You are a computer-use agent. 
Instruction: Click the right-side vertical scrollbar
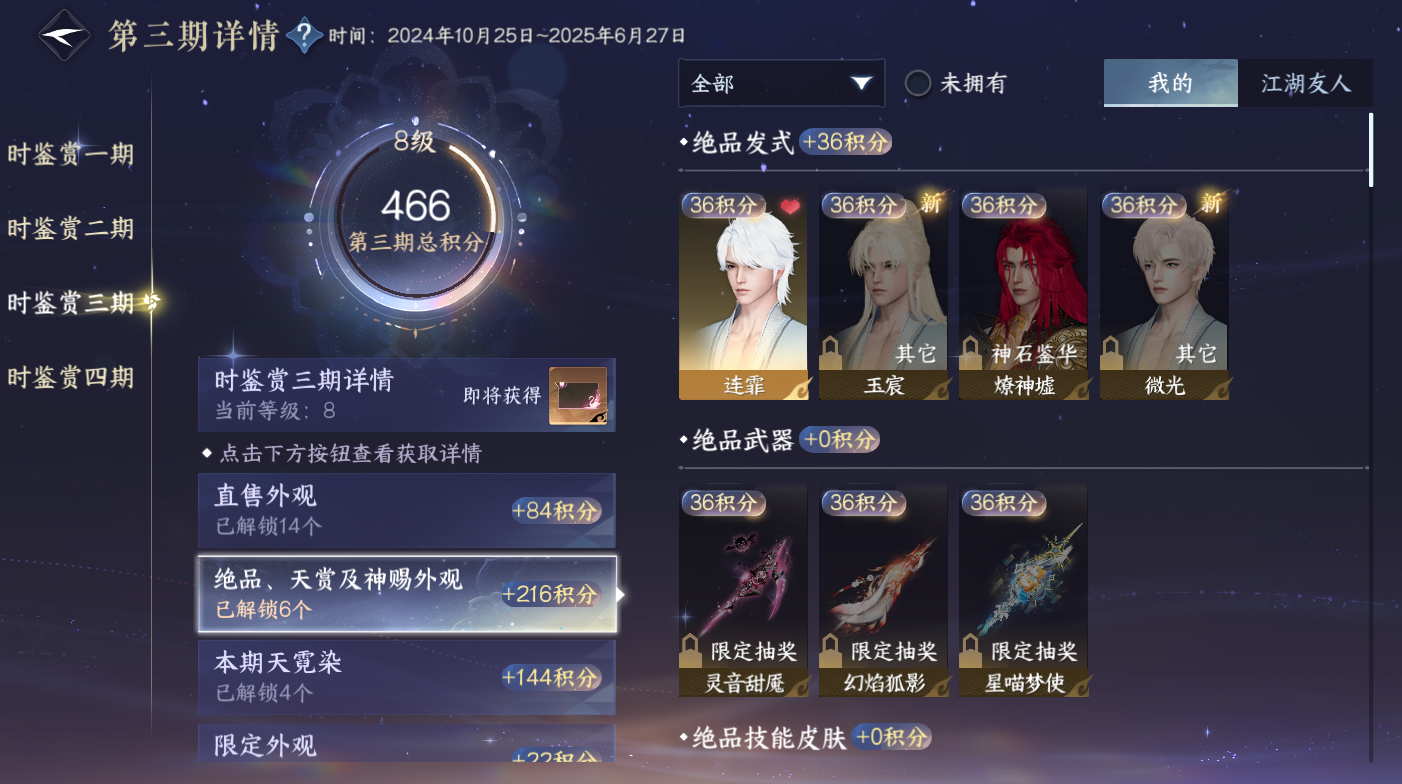(1370, 150)
